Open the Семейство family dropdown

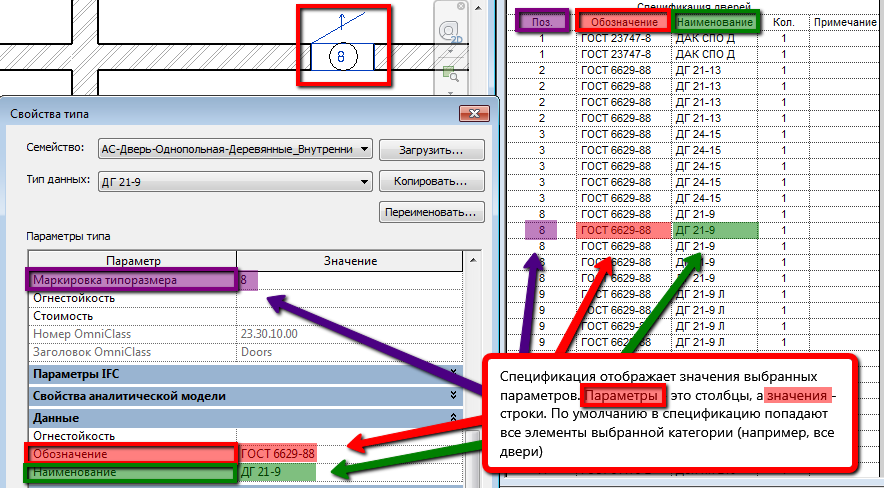coord(235,150)
